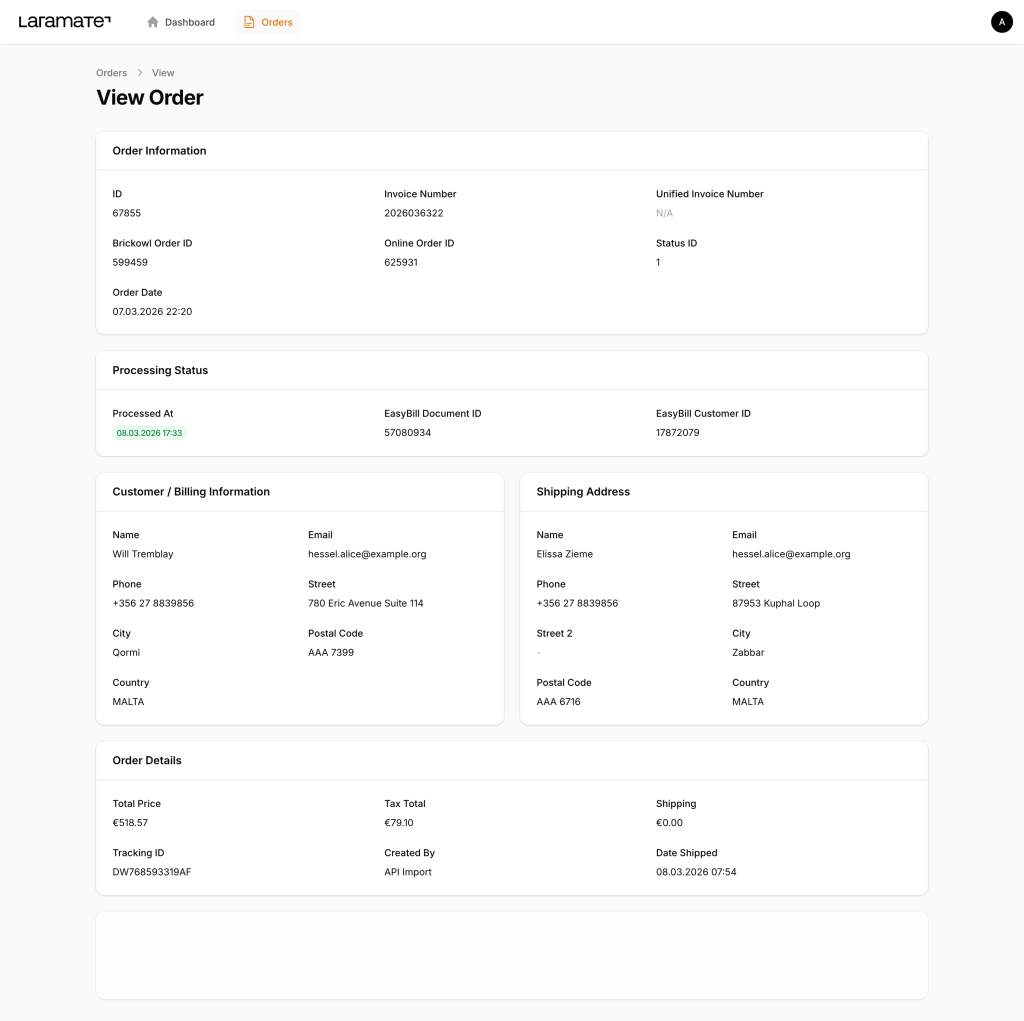
Task: Click the View Order page title
Action: [150, 97]
